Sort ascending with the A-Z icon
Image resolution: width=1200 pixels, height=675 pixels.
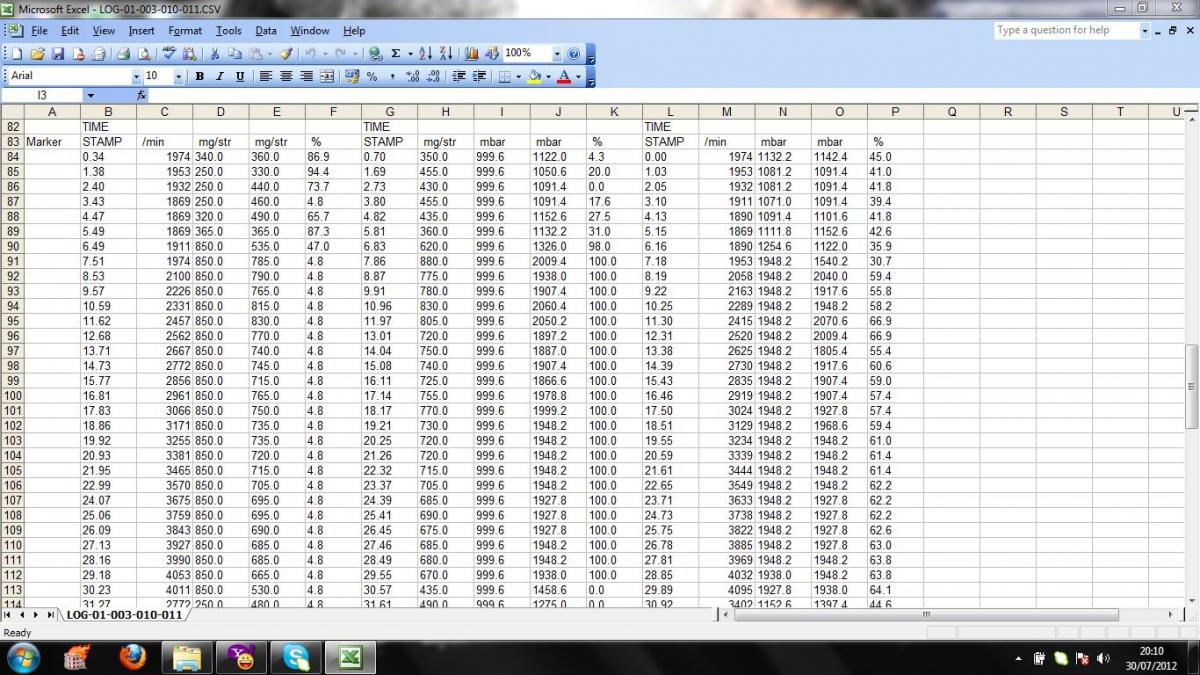point(425,53)
